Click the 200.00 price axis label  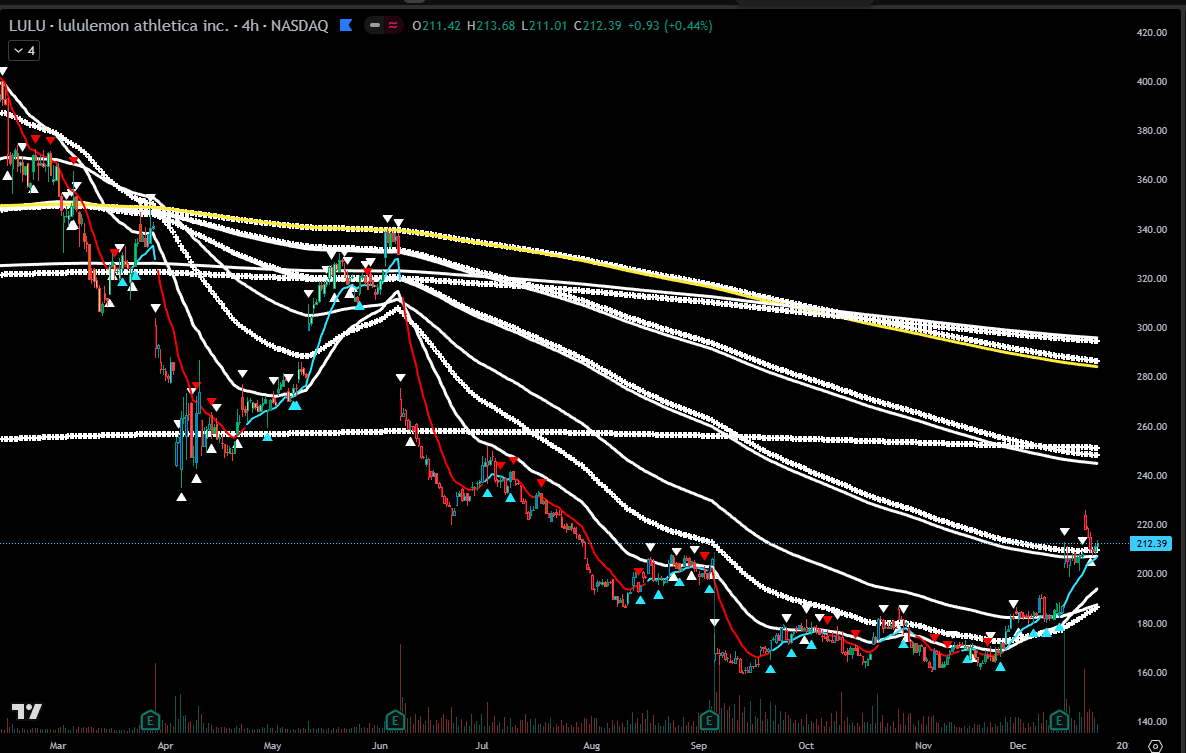(1152, 574)
